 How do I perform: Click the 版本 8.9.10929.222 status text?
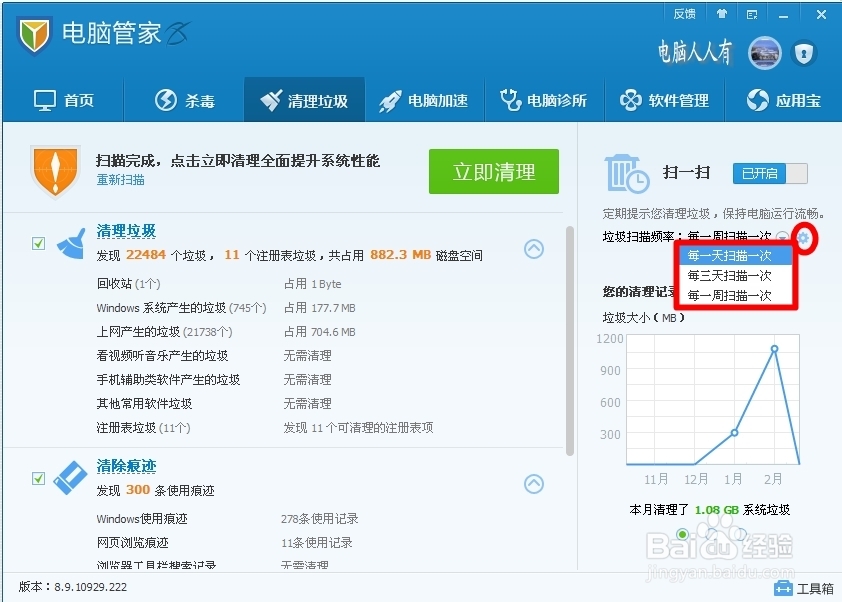point(73,587)
